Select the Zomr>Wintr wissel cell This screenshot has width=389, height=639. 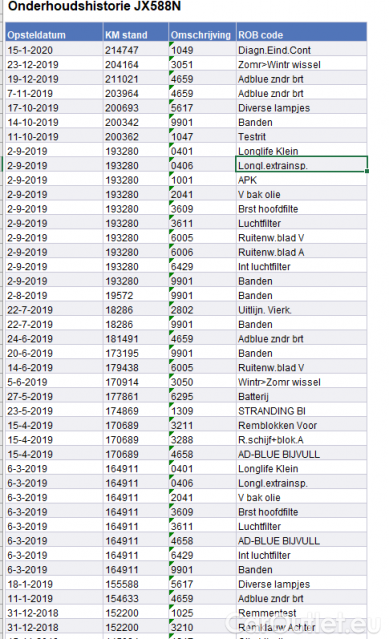(301, 64)
